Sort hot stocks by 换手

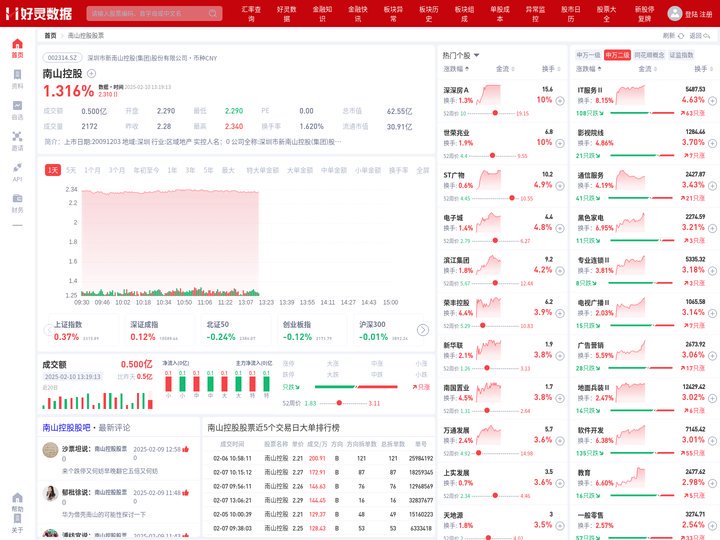click(x=551, y=69)
